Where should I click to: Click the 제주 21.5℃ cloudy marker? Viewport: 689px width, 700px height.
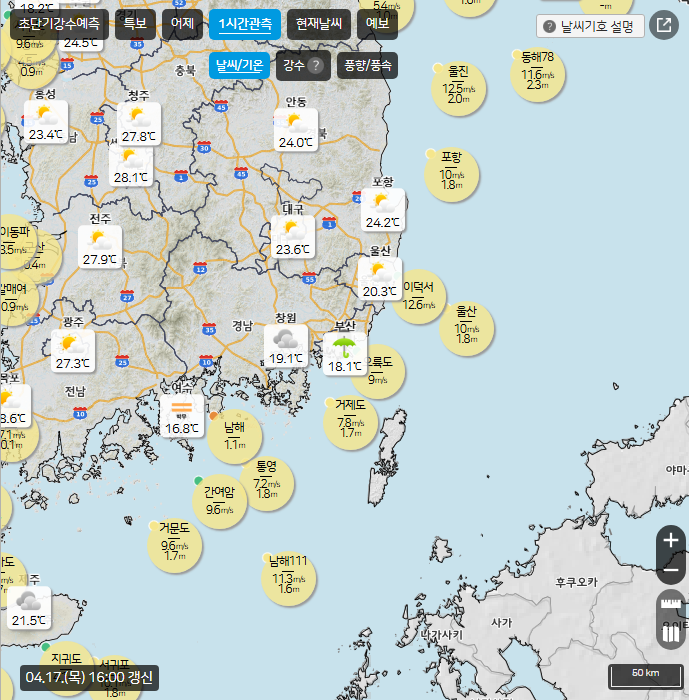pos(29,608)
